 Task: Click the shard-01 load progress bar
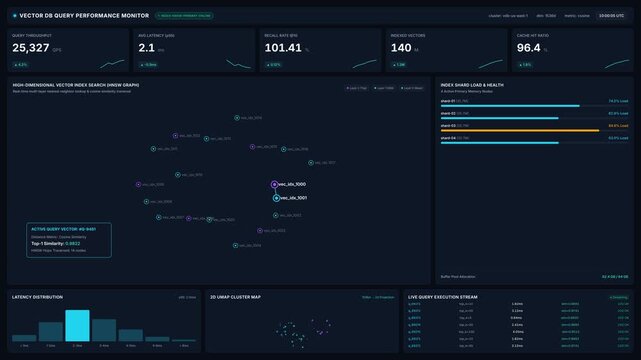(534, 106)
